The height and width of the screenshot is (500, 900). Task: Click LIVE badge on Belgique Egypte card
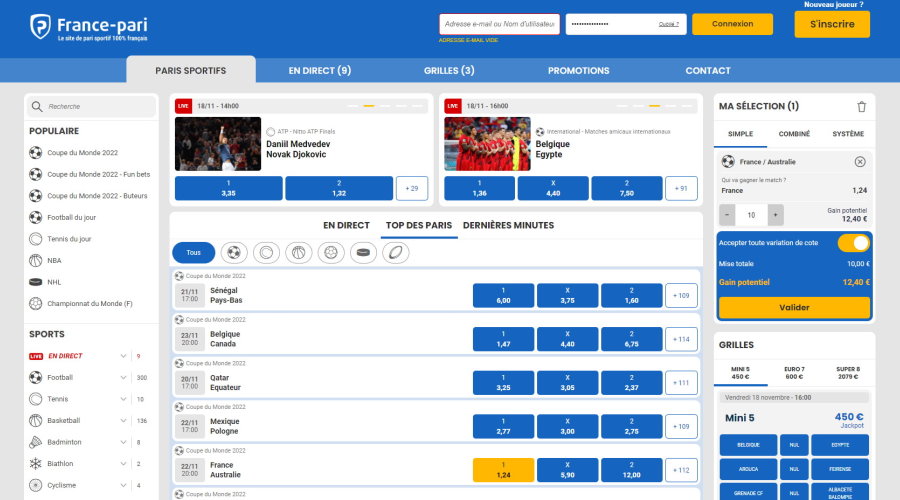[x=452, y=106]
